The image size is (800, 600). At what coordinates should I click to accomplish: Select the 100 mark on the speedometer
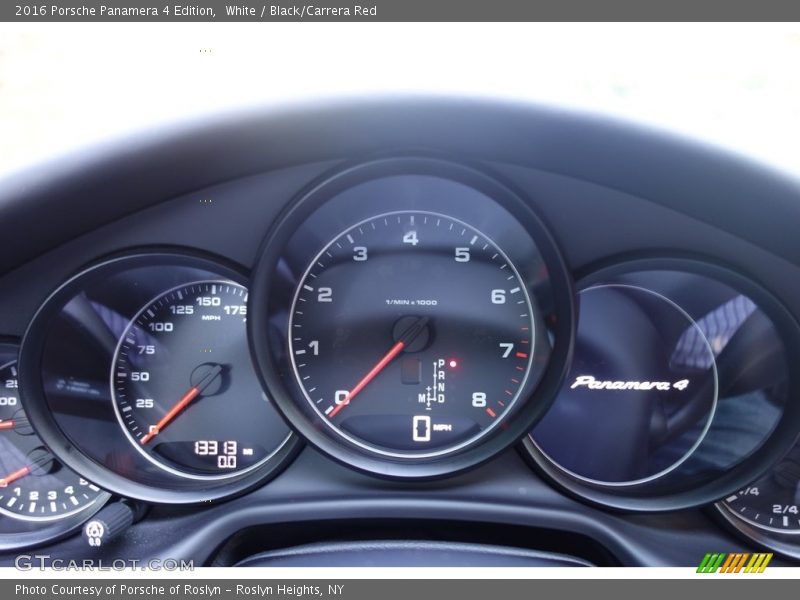(x=161, y=327)
